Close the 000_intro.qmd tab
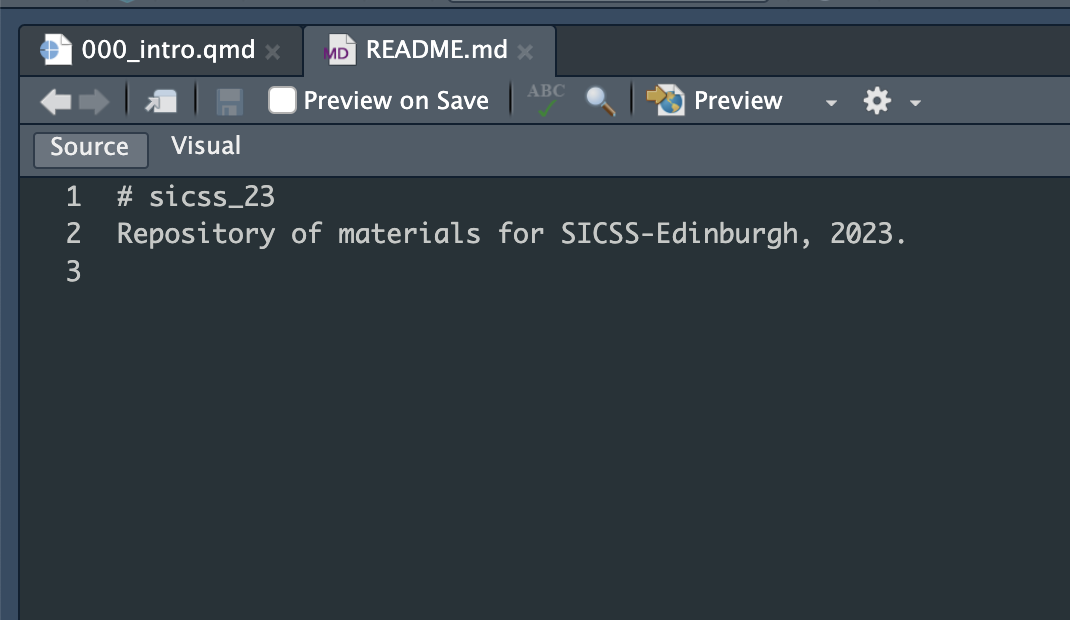Screen dimensions: 1070x620 [x=272, y=52]
